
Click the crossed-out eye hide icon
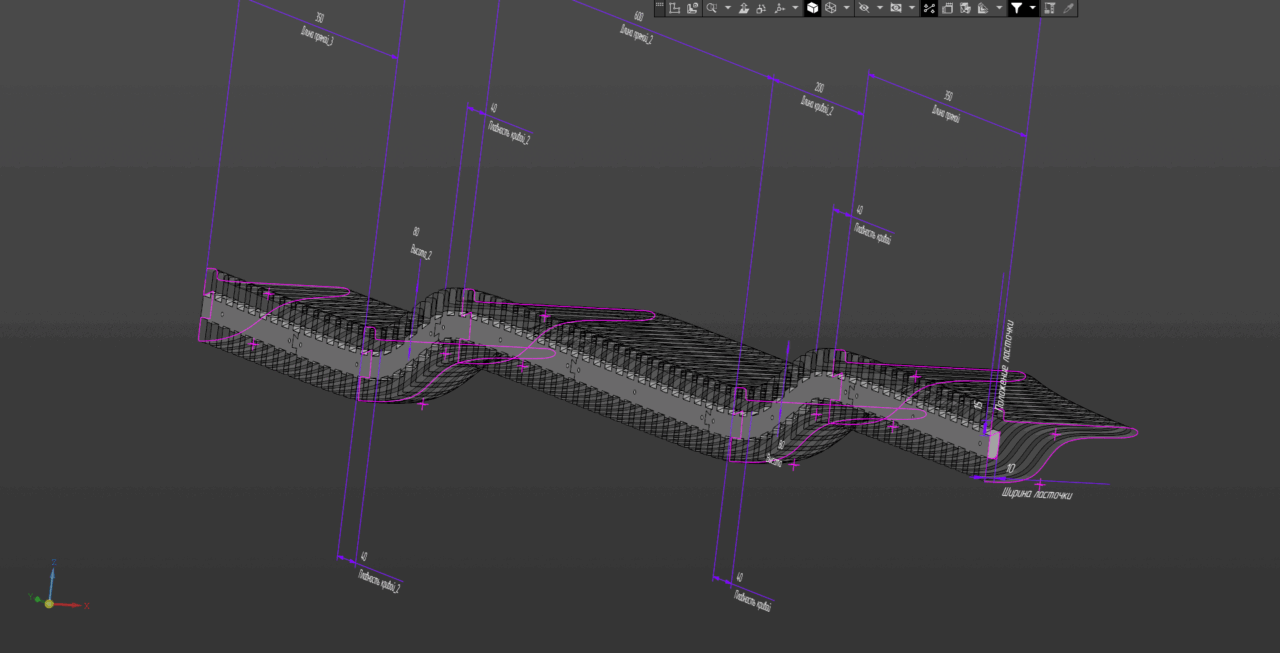point(864,8)
